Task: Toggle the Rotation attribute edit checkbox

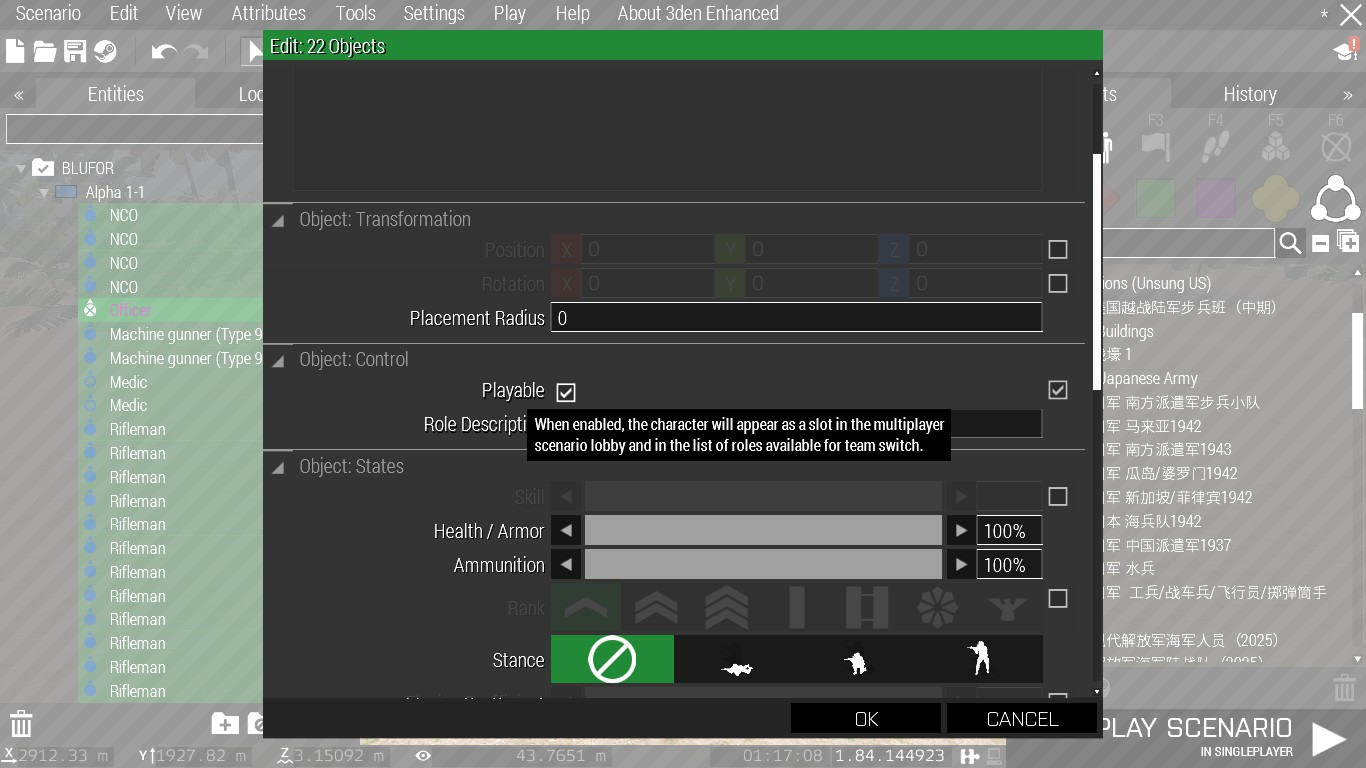Action: [x=1057, y=284]
